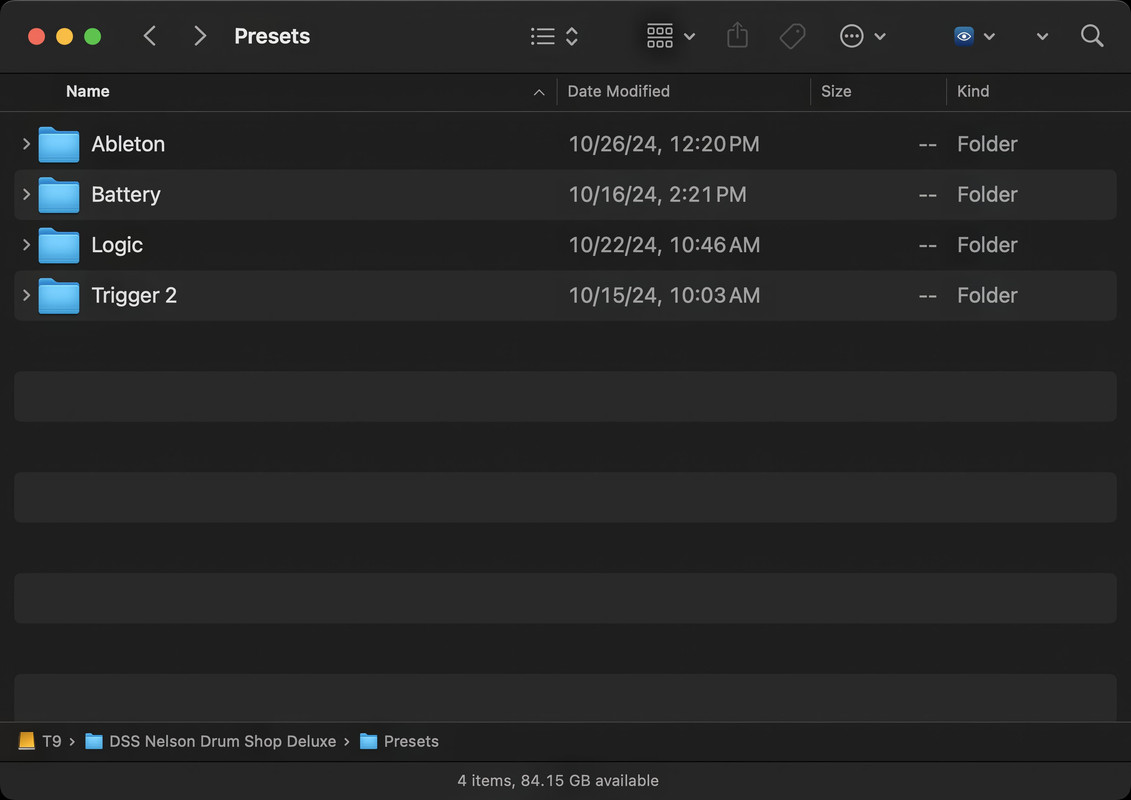The height and width of the screenshot is (800, 1131).
Task: Click T9 drive in the path bar
Action: [40, 741]
